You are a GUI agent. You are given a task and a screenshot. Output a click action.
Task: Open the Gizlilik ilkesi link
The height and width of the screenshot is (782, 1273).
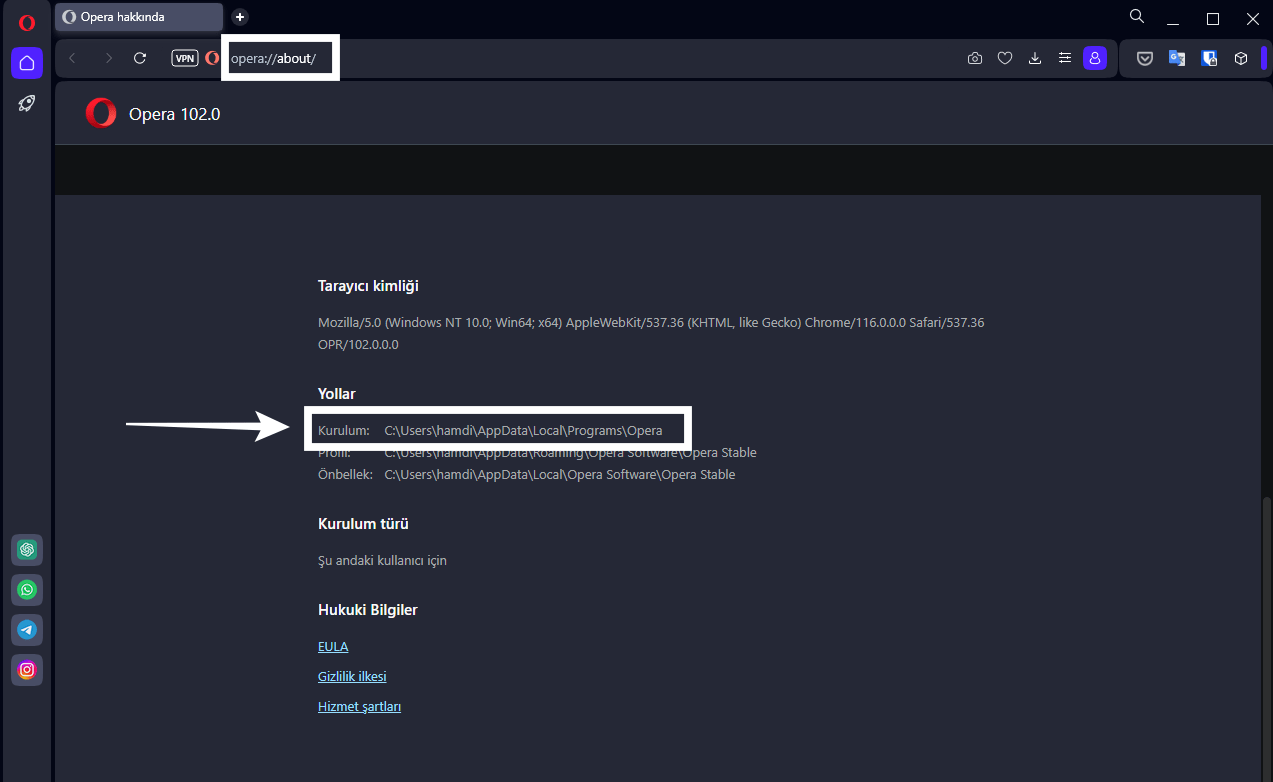(x=352, y=677)
